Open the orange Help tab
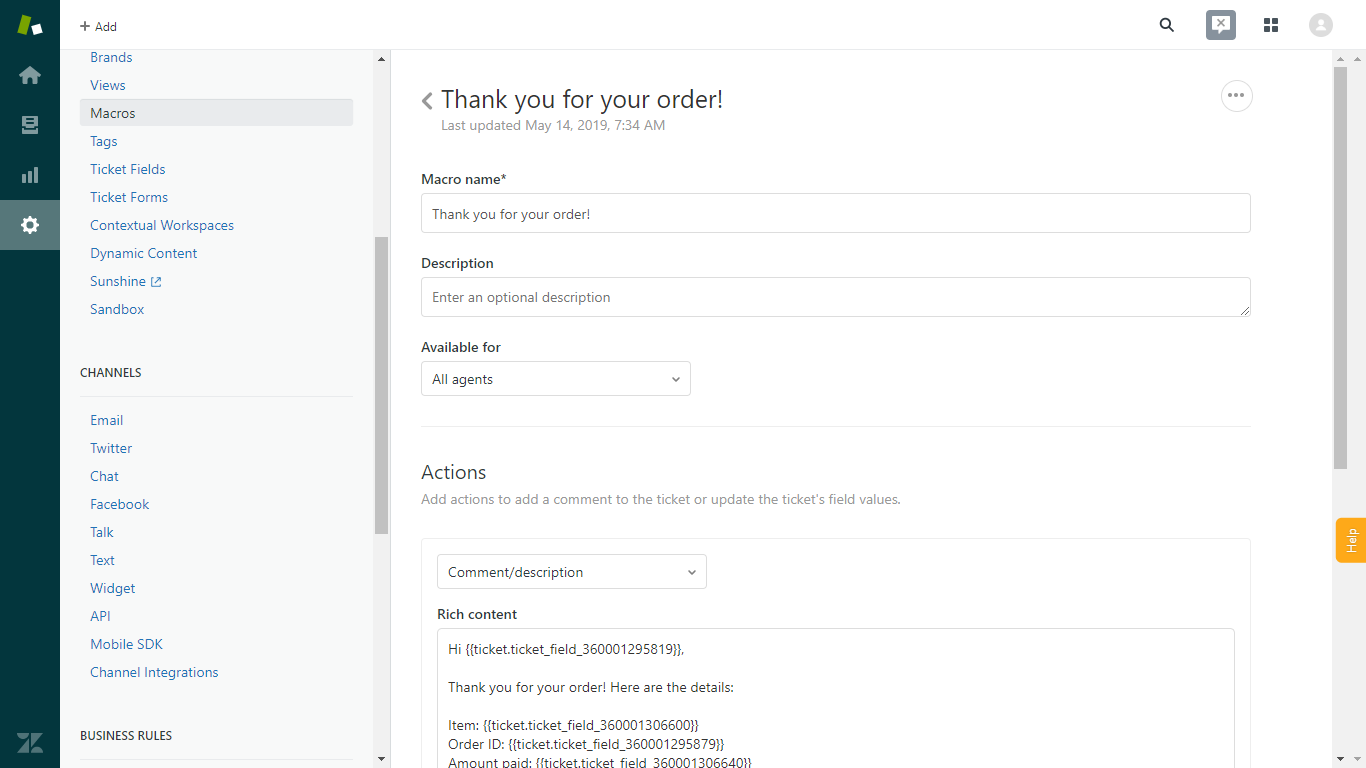The width and height of the screenshot is (1366, 768). (1351, 540)
